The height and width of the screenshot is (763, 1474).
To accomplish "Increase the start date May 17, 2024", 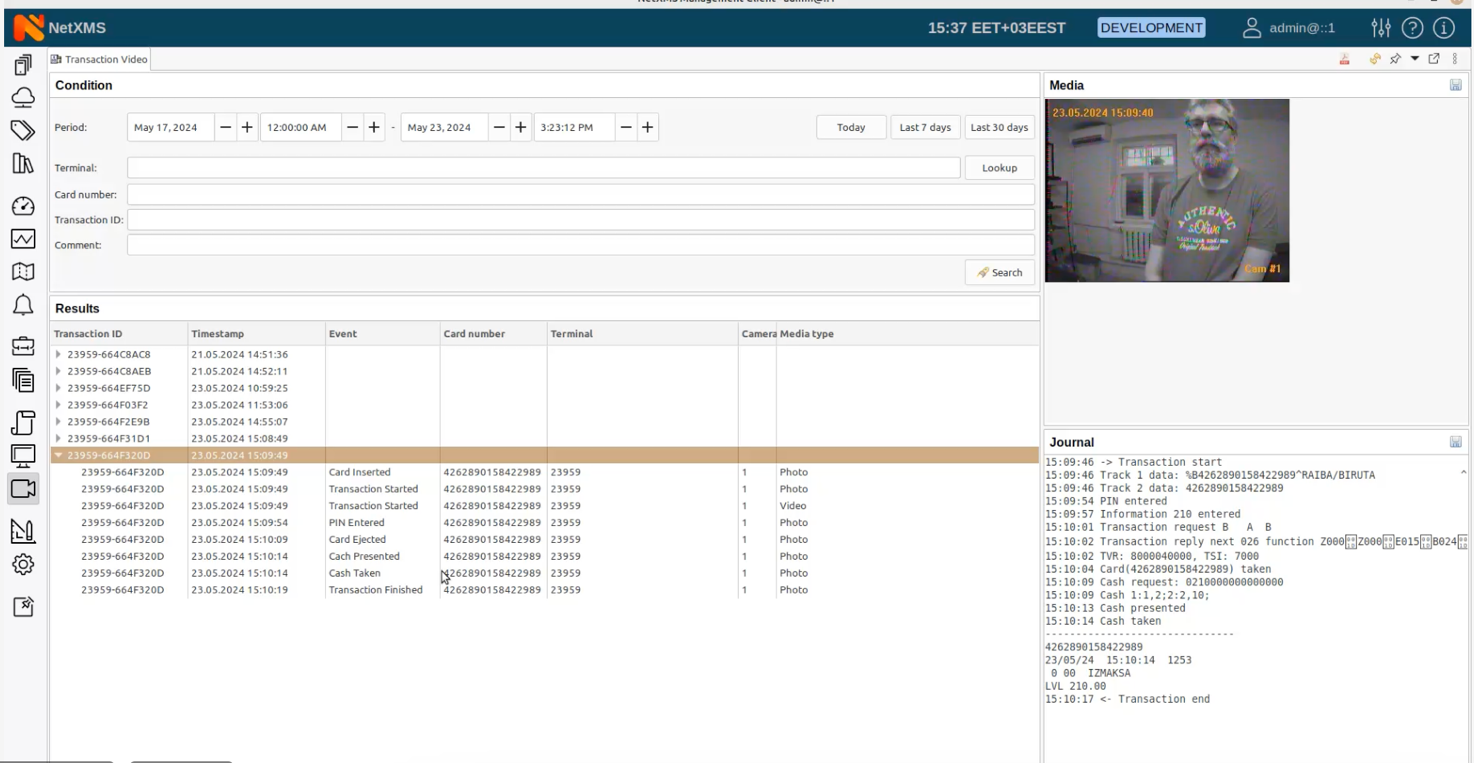I will (x=247, y=127).
